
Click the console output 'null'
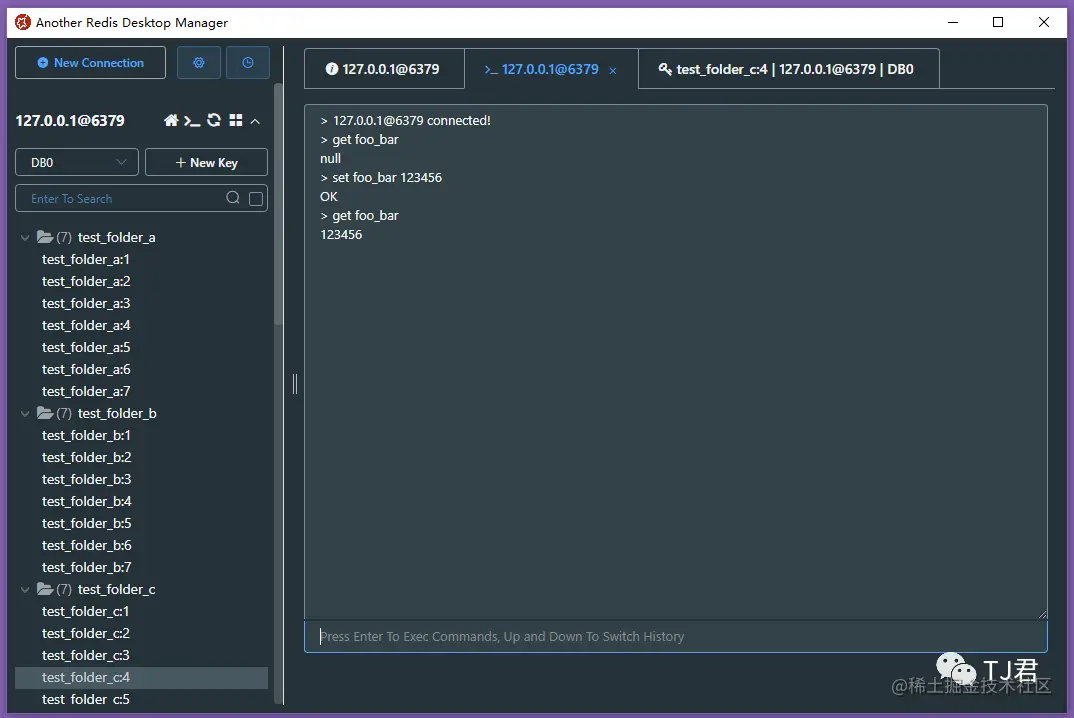tap(330, 158)
